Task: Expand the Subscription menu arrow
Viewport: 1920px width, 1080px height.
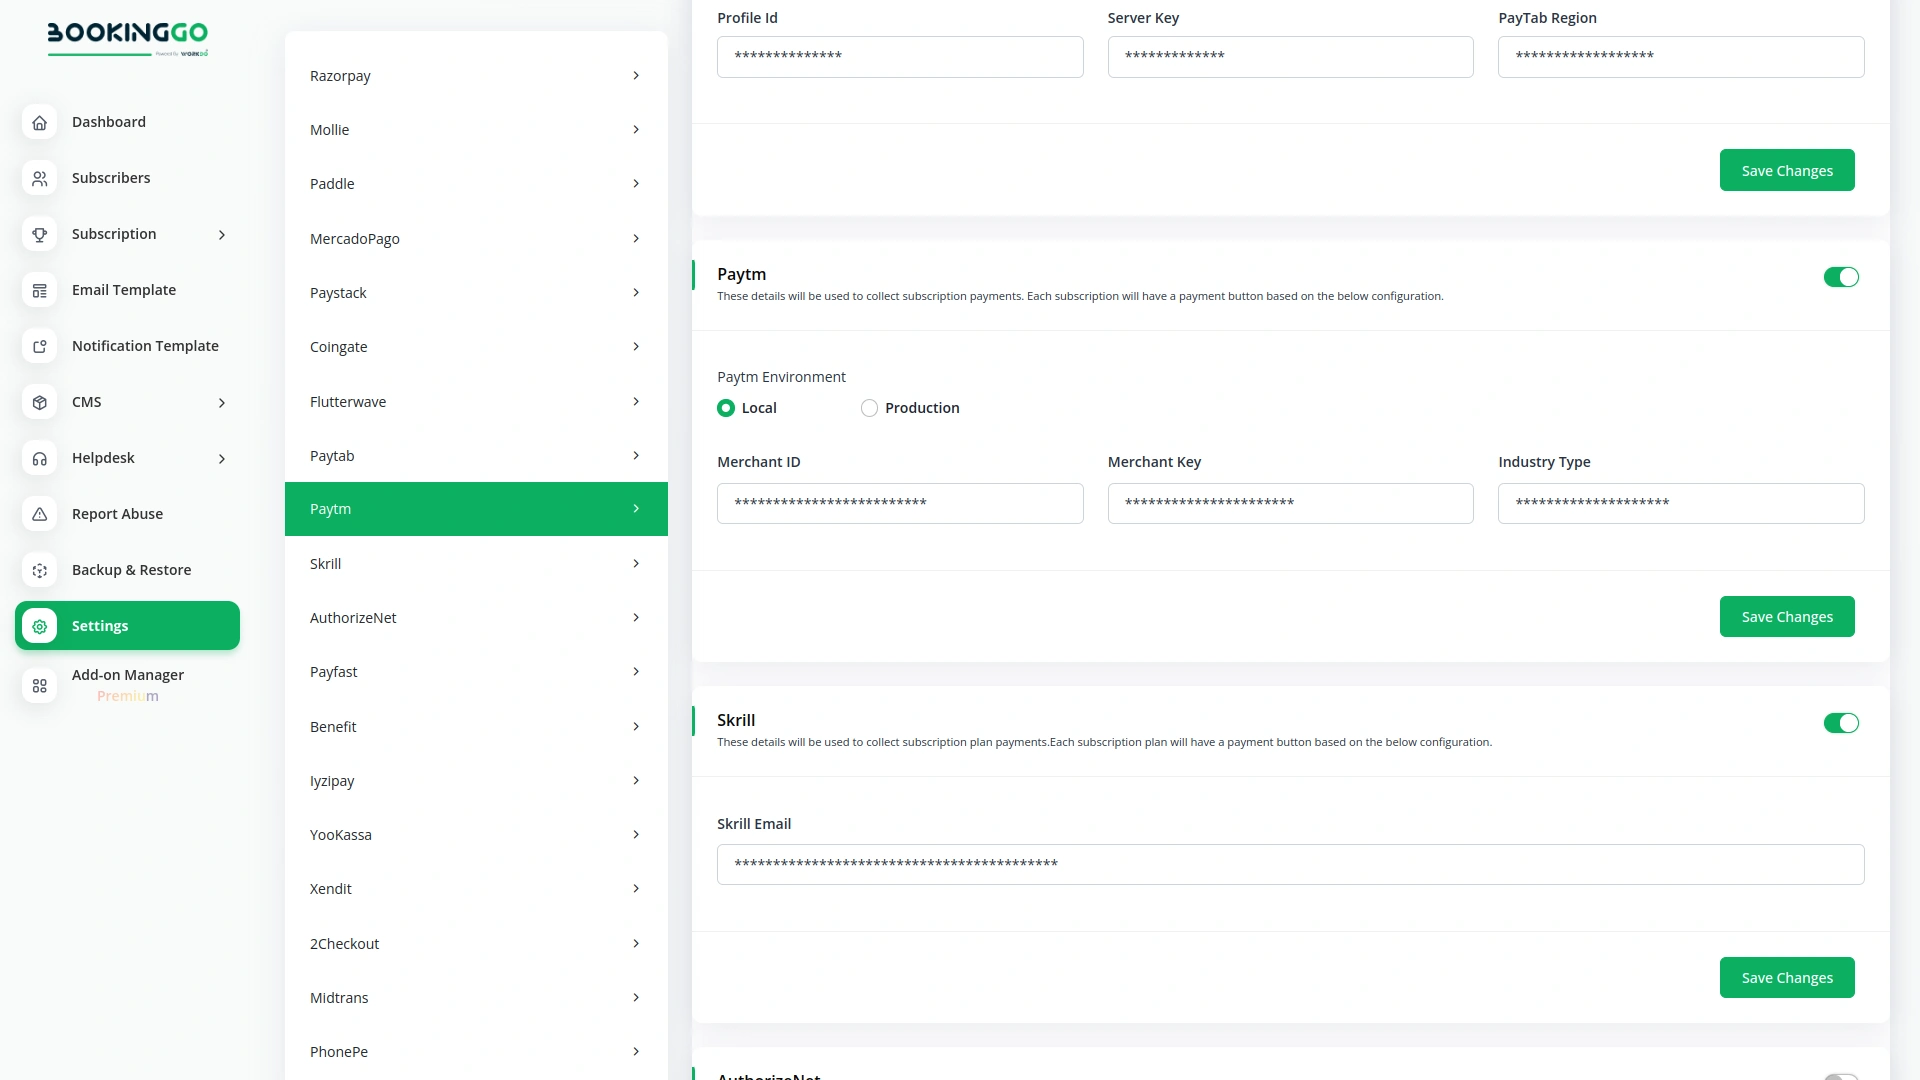Action: (222, 235)
